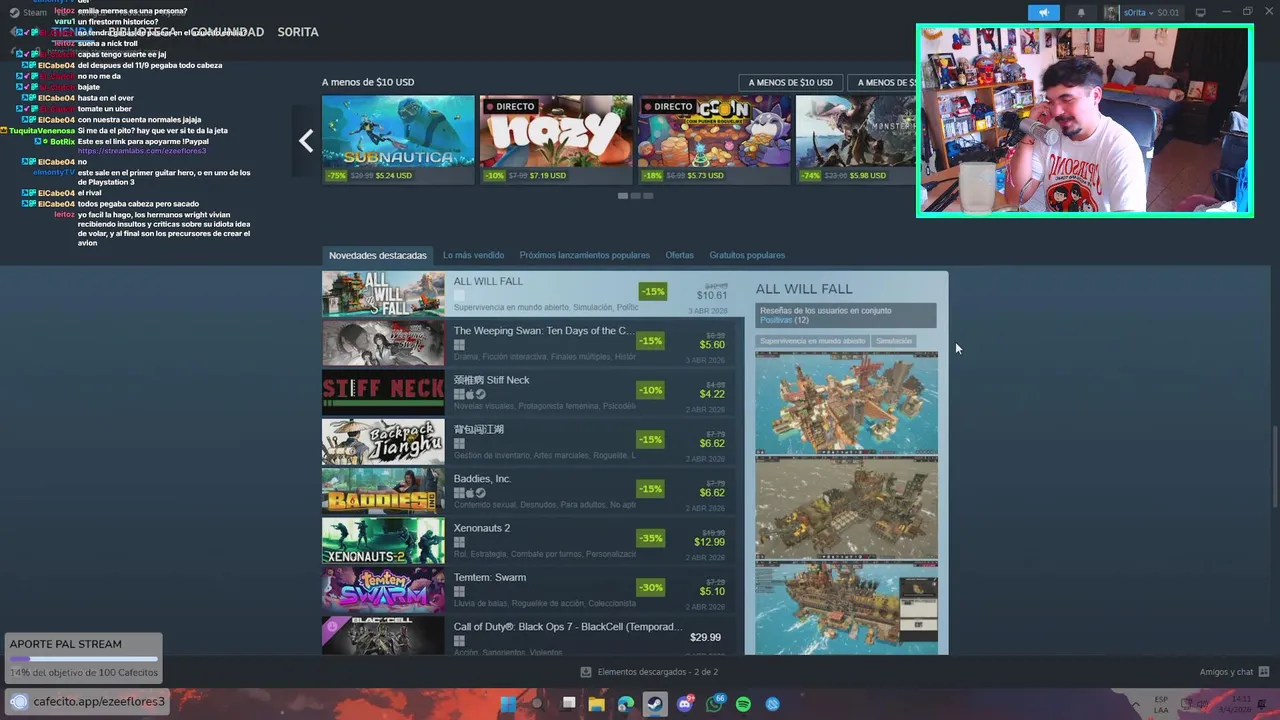Screen dimensions: 1280x720
Task: Open third All Will Fall preview screenshot
Action: pos(847,608)
